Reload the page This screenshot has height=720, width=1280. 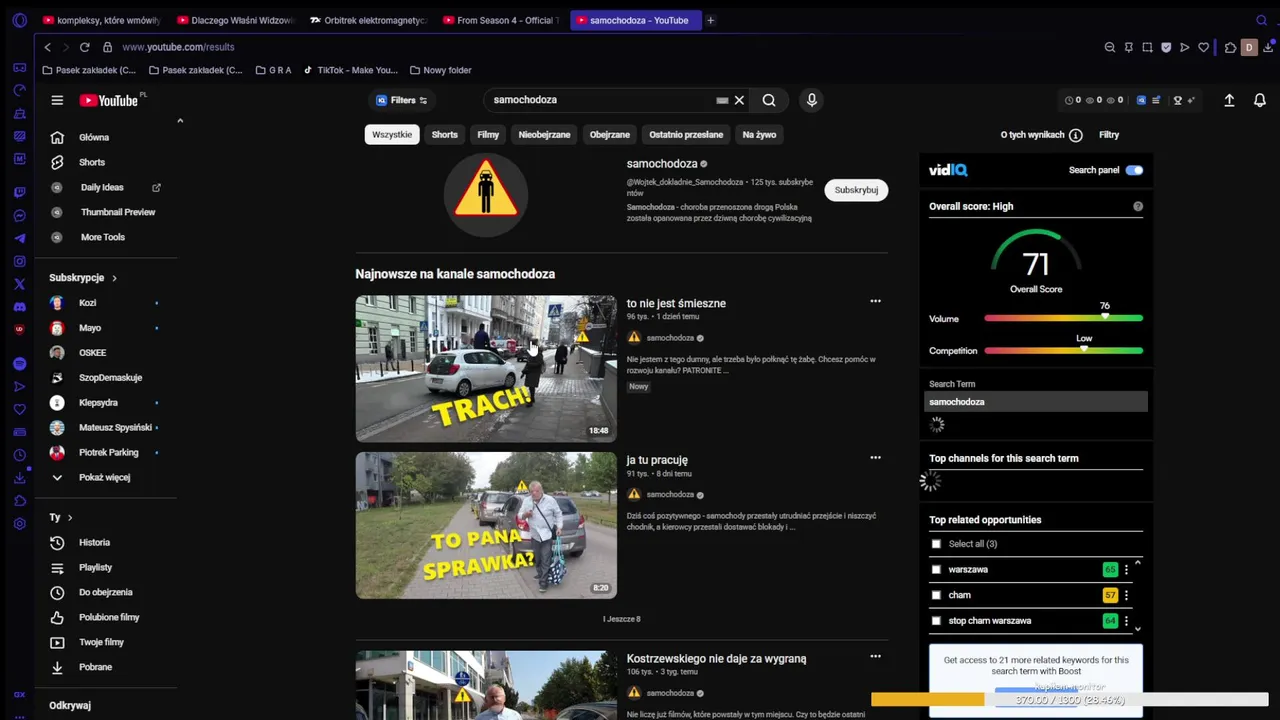(x=84, y=47)
